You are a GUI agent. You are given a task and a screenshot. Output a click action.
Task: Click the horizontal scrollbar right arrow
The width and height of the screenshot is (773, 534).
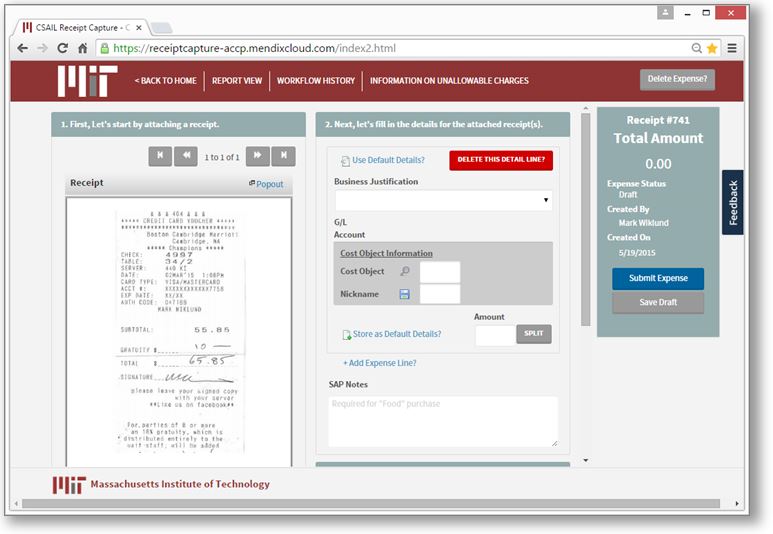tap(737, 503)
